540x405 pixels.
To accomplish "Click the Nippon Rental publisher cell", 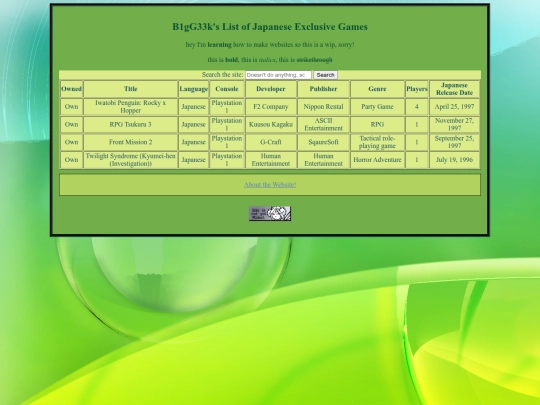I will click(323, 107).
